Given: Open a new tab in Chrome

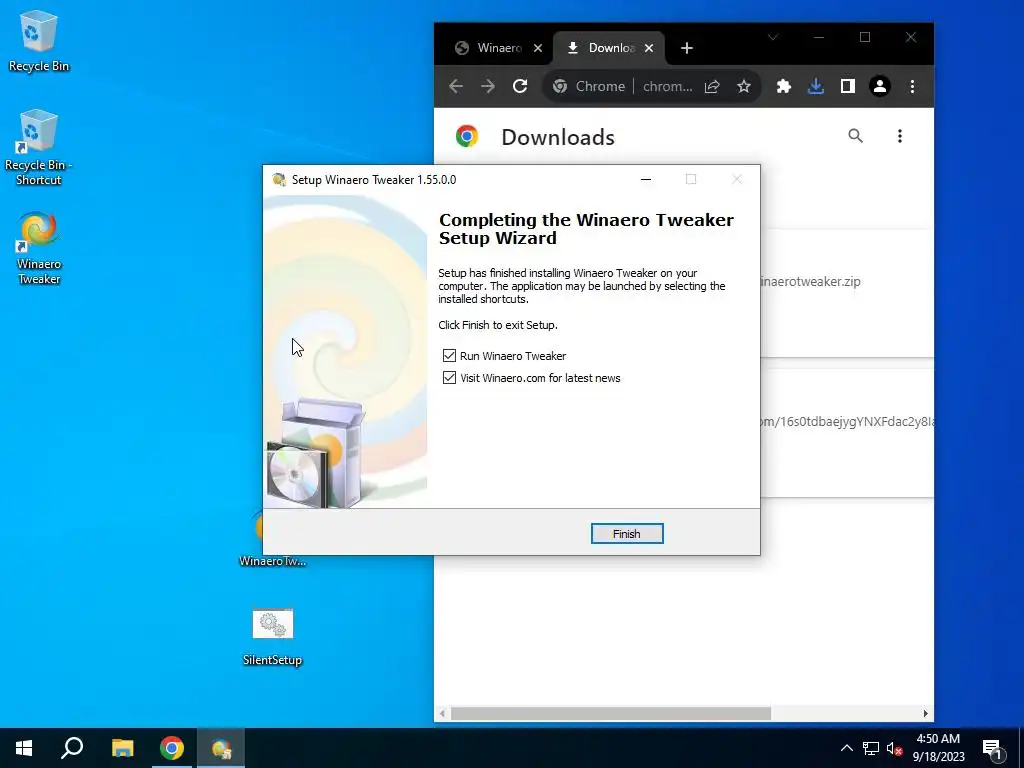Looking at the screenshot, I should [x=686, y=48].
